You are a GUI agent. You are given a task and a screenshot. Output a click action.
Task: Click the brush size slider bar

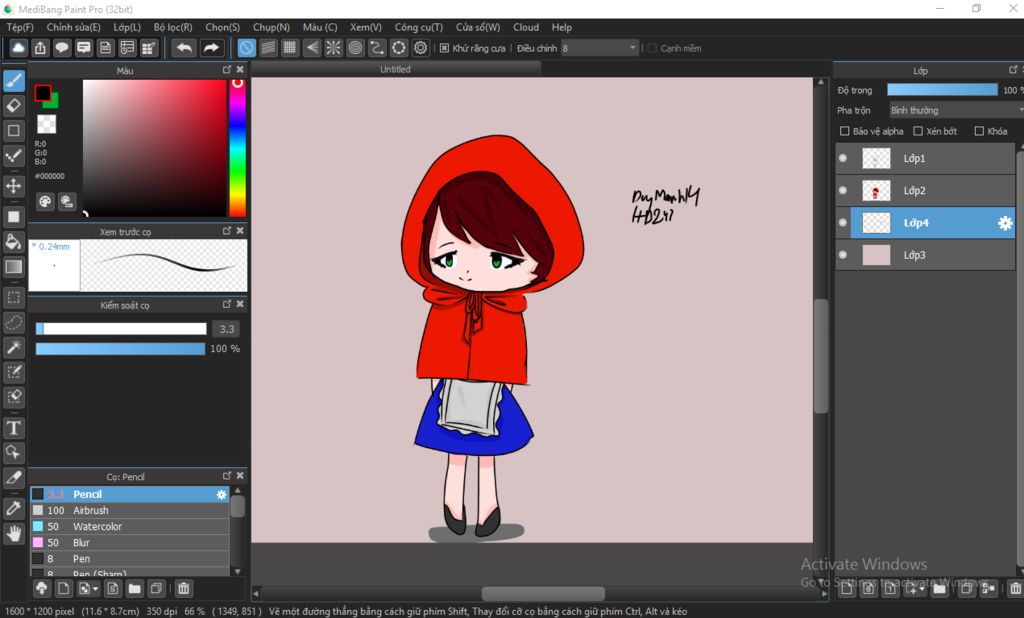pyautogui.click(x=121, y=329)
